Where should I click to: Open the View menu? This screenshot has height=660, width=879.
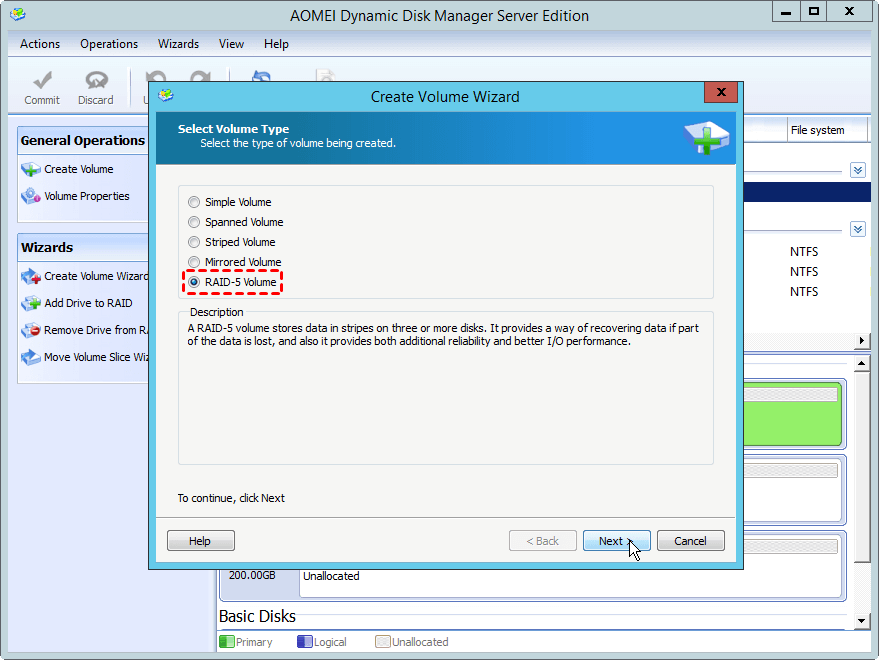tap(231, 44)
